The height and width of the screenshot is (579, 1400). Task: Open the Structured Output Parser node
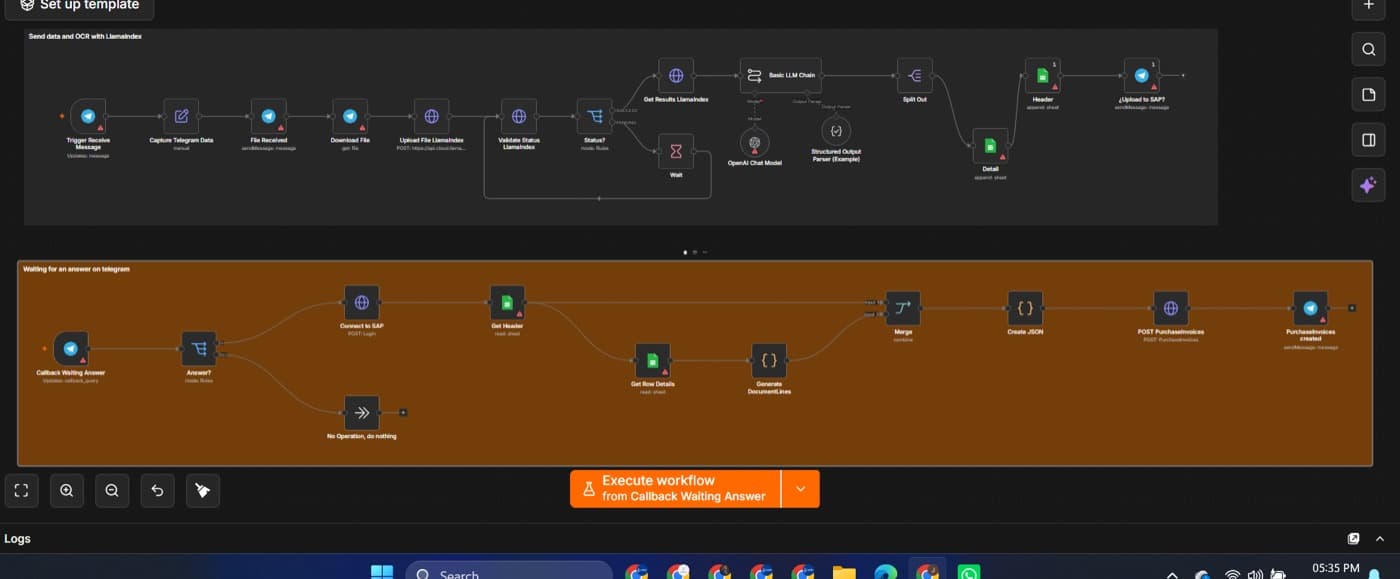[x=836, y=131]
